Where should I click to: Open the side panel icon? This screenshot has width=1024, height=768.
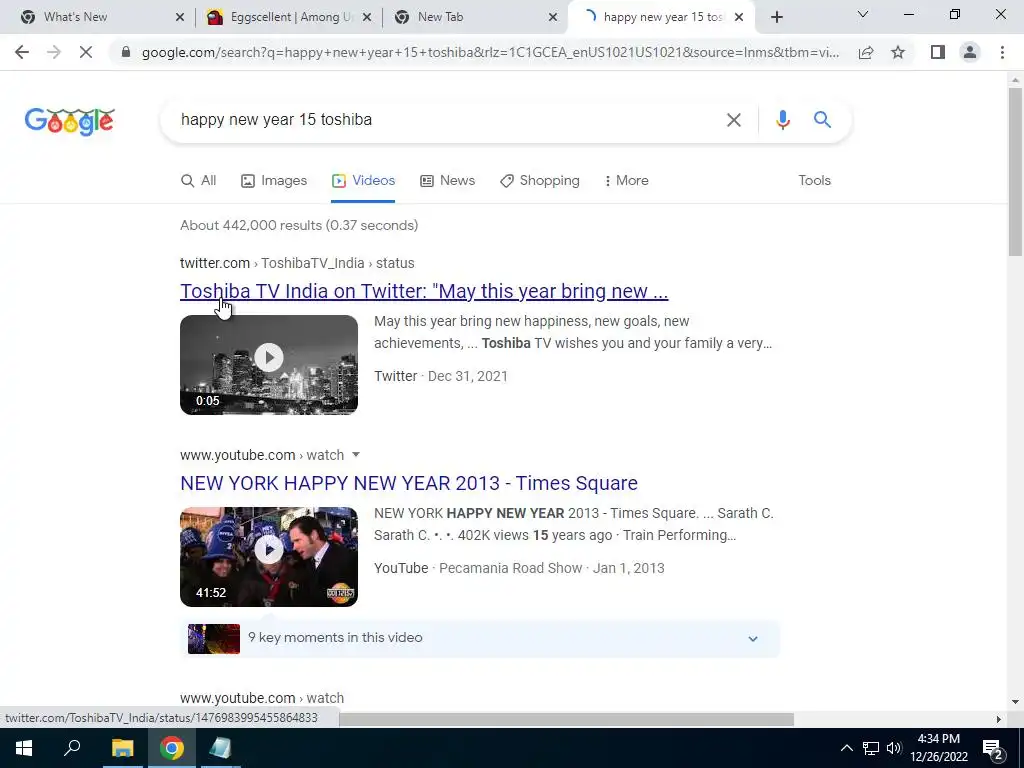point(938,52)
